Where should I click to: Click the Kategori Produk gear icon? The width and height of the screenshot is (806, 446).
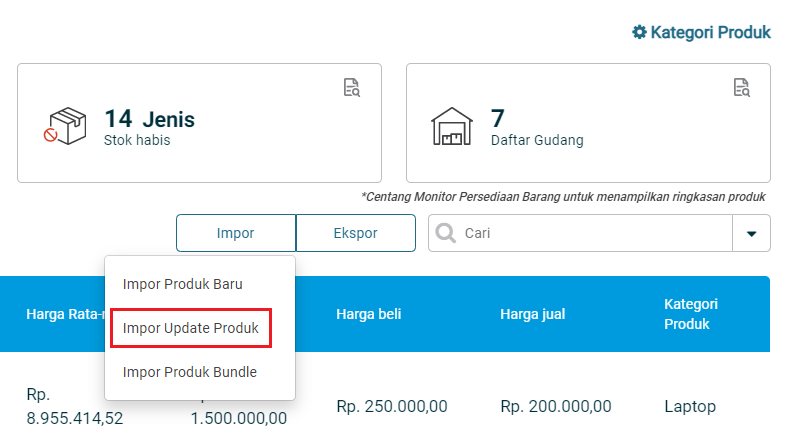click(639, 32)
